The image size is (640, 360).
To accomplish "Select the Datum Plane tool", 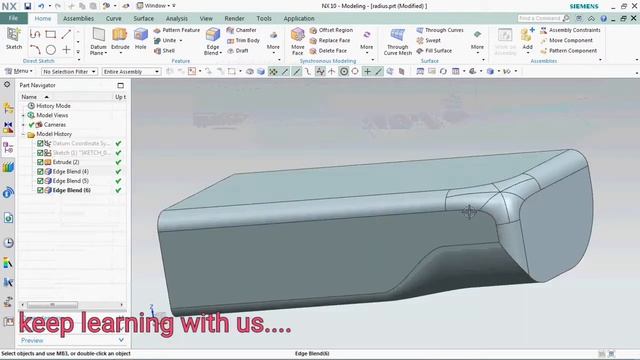I will (x=98, y=41).
